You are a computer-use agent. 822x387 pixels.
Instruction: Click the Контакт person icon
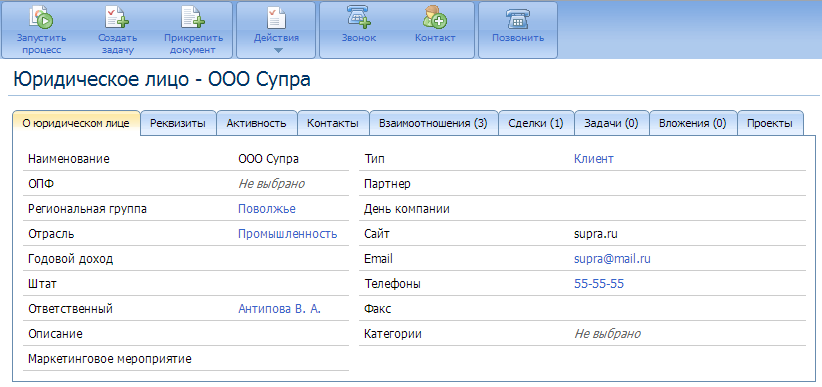(435, 18)
